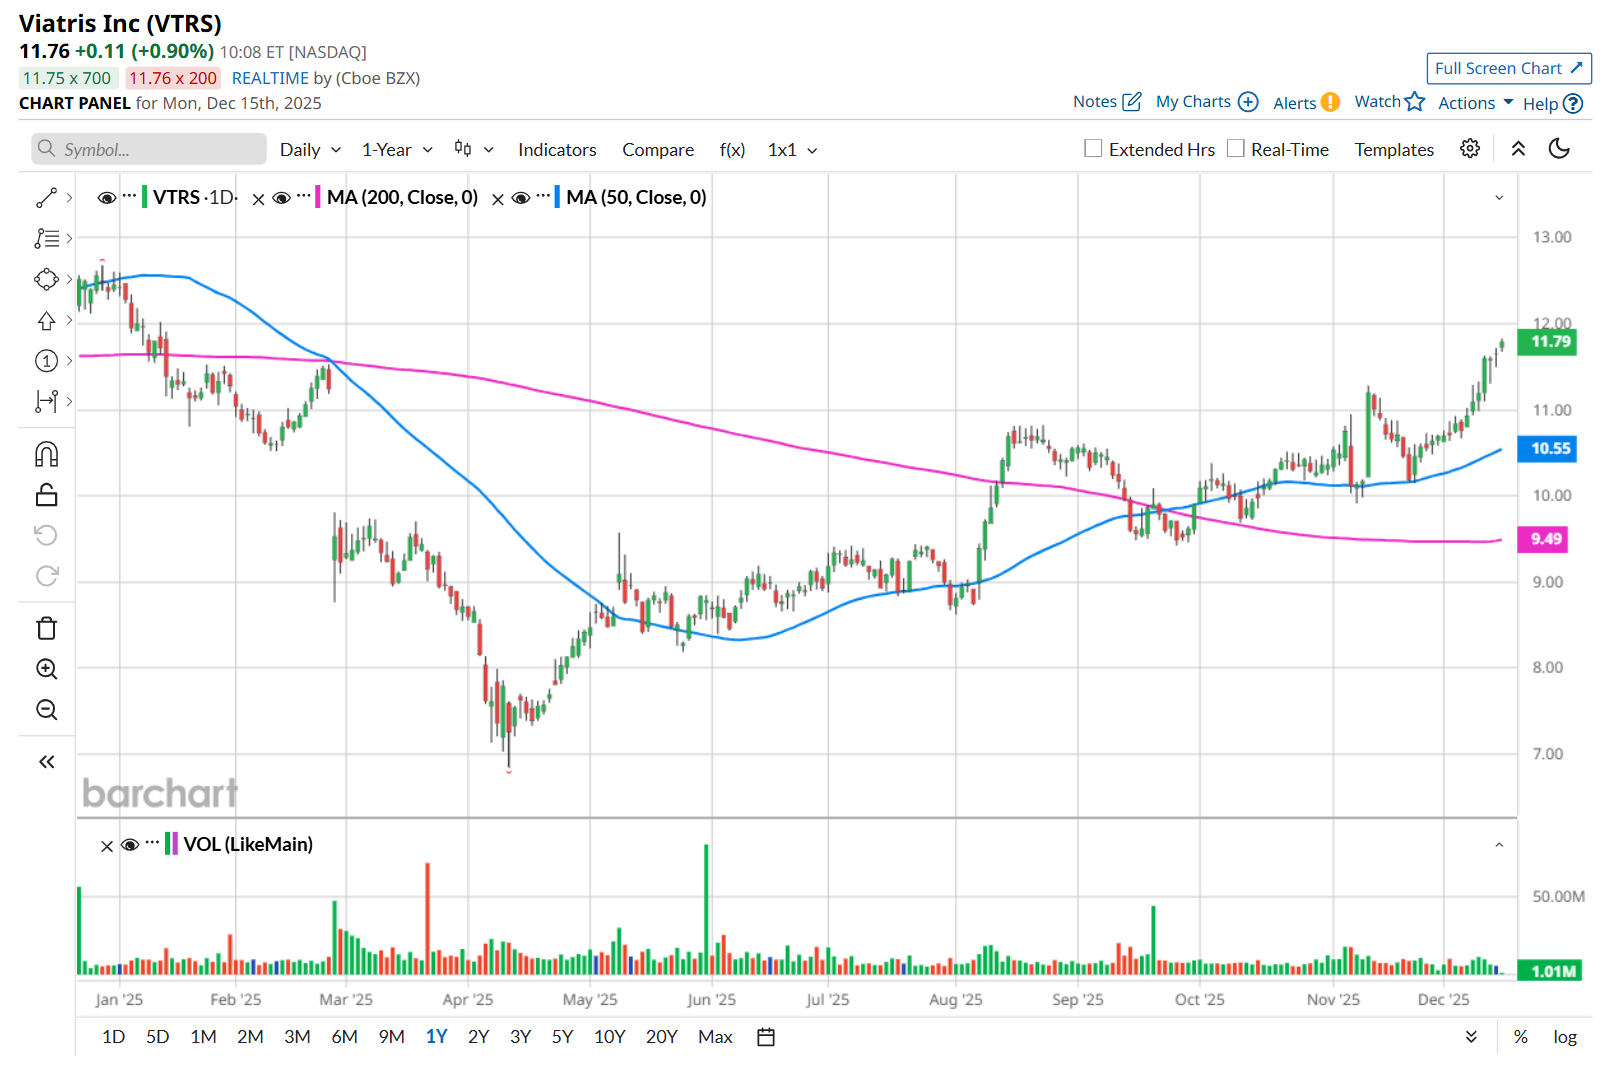Click the Full Screen Chart button
This screenshot has height=1083, width=1621.
1508,68
